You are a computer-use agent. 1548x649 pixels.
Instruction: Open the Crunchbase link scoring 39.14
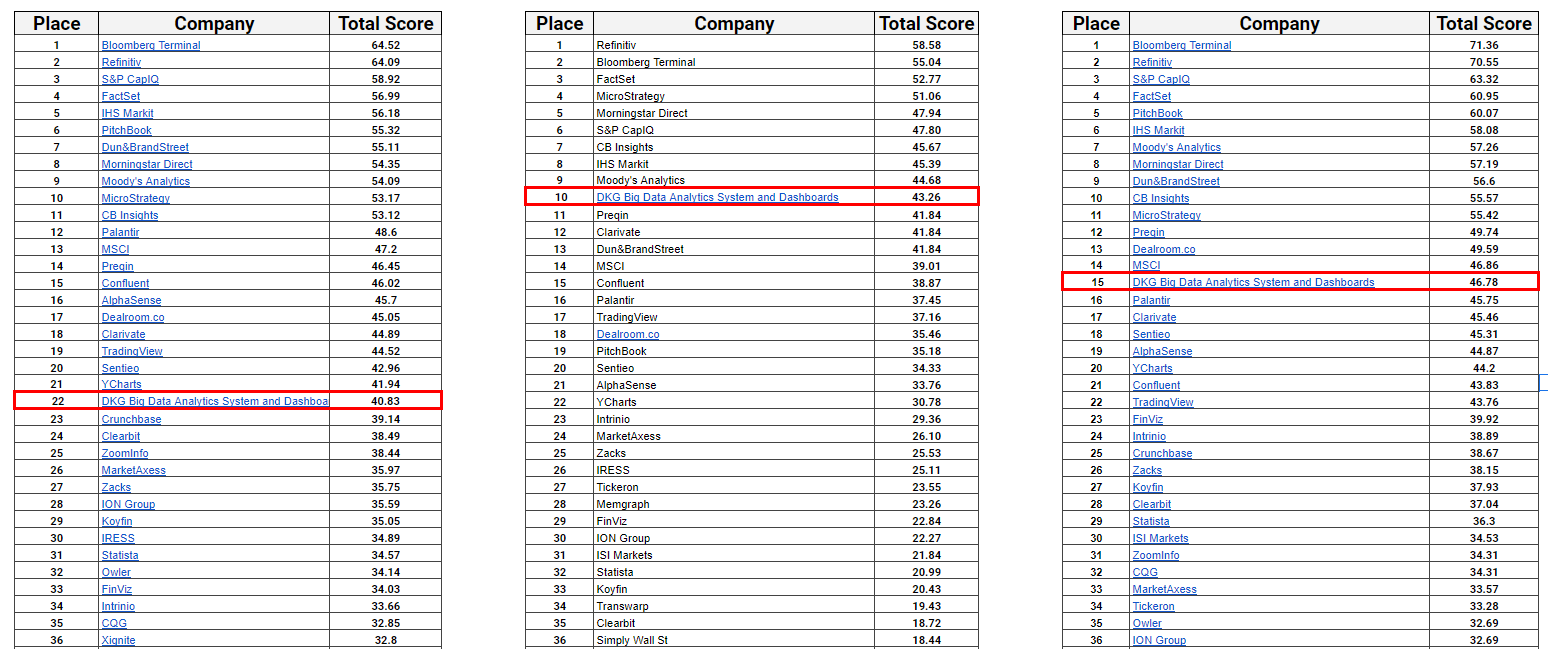click(131, 419)
